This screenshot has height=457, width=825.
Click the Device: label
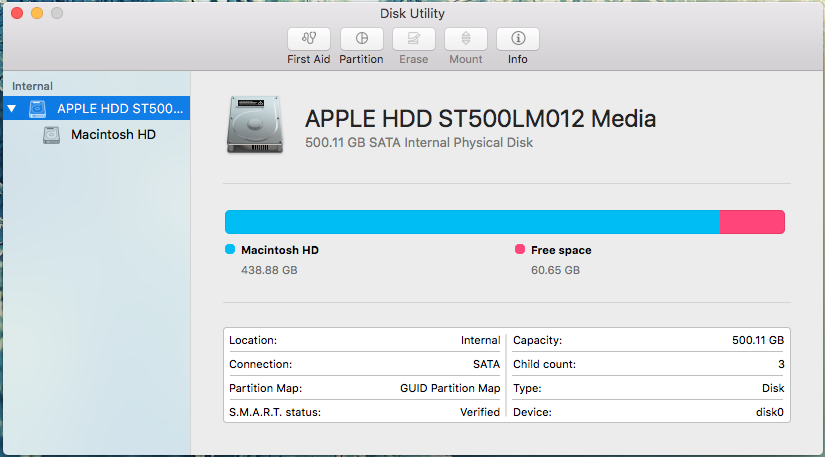click(532, 412)
